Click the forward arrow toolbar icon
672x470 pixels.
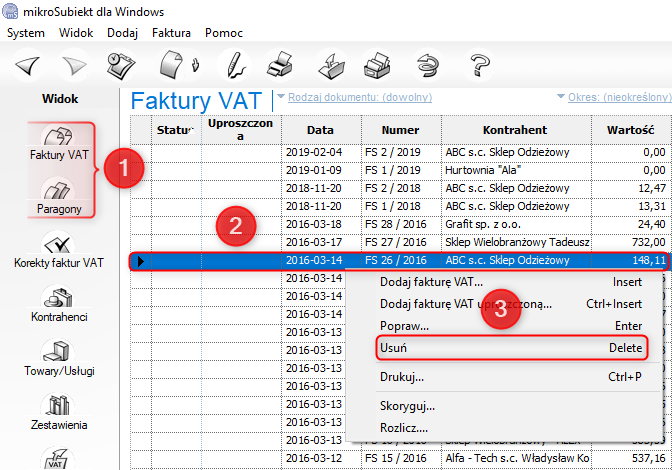(74, 66)
